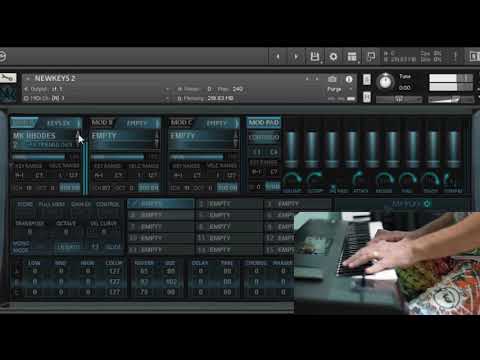Click the TRANSPOSE value field
This screenshot has width=480, height=360.
[29, 231]
